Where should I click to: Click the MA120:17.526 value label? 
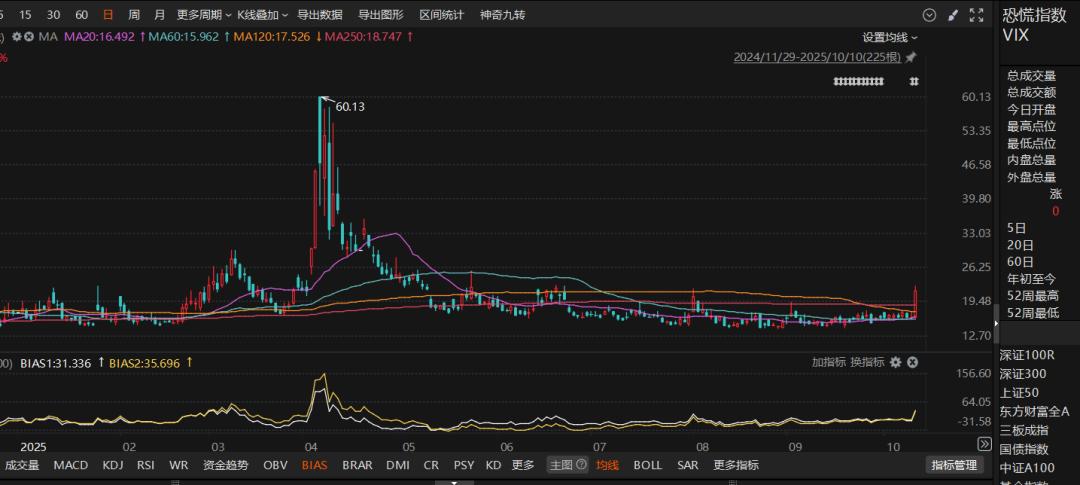tap(271, 37)
